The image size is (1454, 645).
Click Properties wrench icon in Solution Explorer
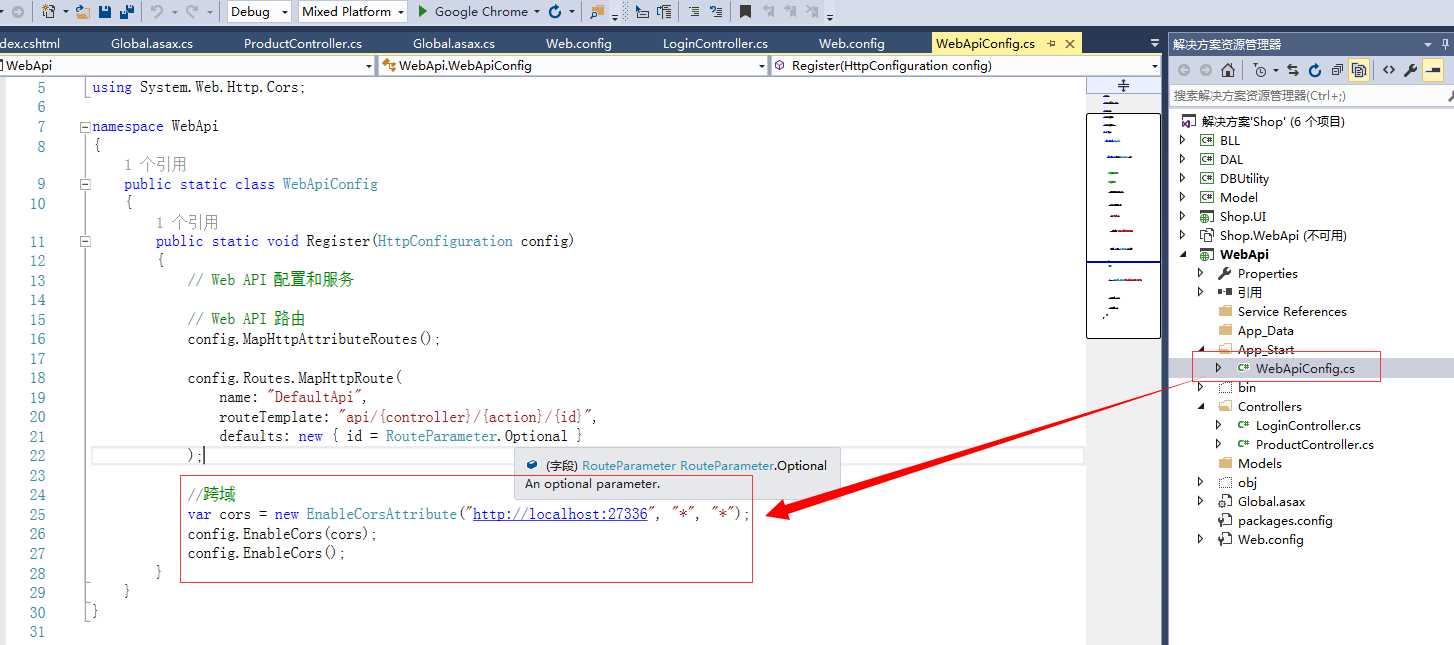pos(1411,70)
